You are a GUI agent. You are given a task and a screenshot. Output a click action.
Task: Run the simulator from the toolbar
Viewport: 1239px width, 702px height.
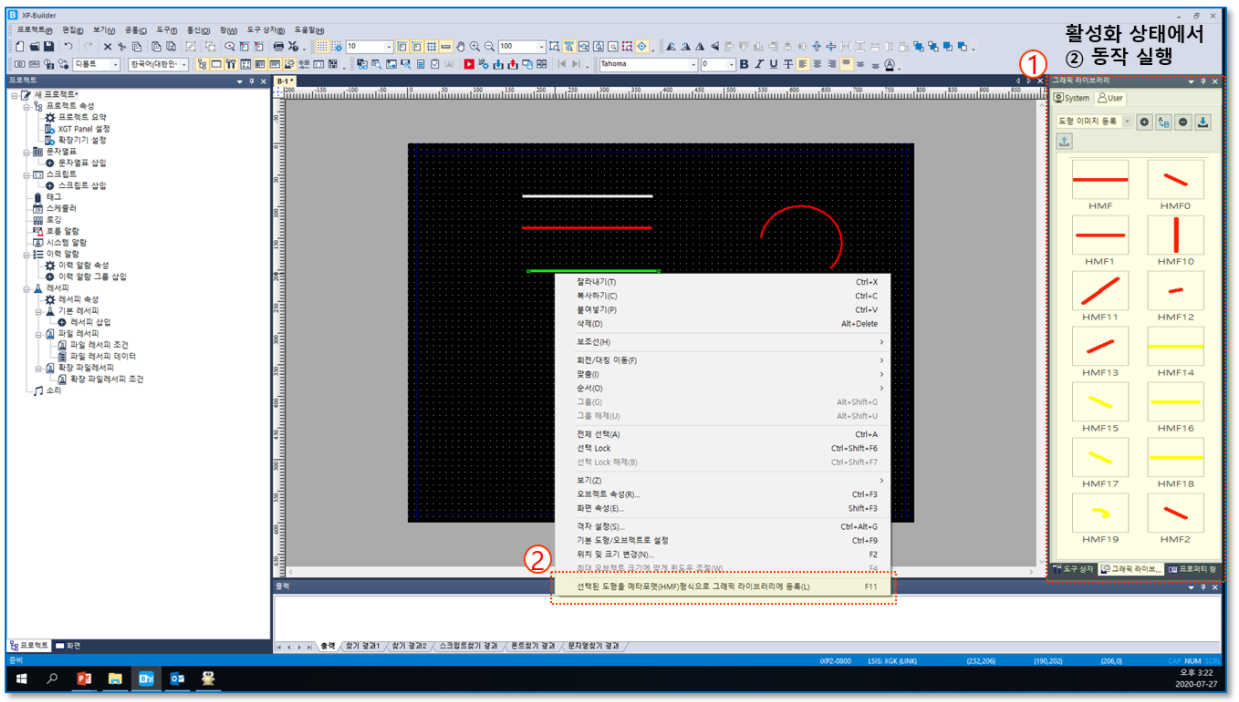coord(469,63)
